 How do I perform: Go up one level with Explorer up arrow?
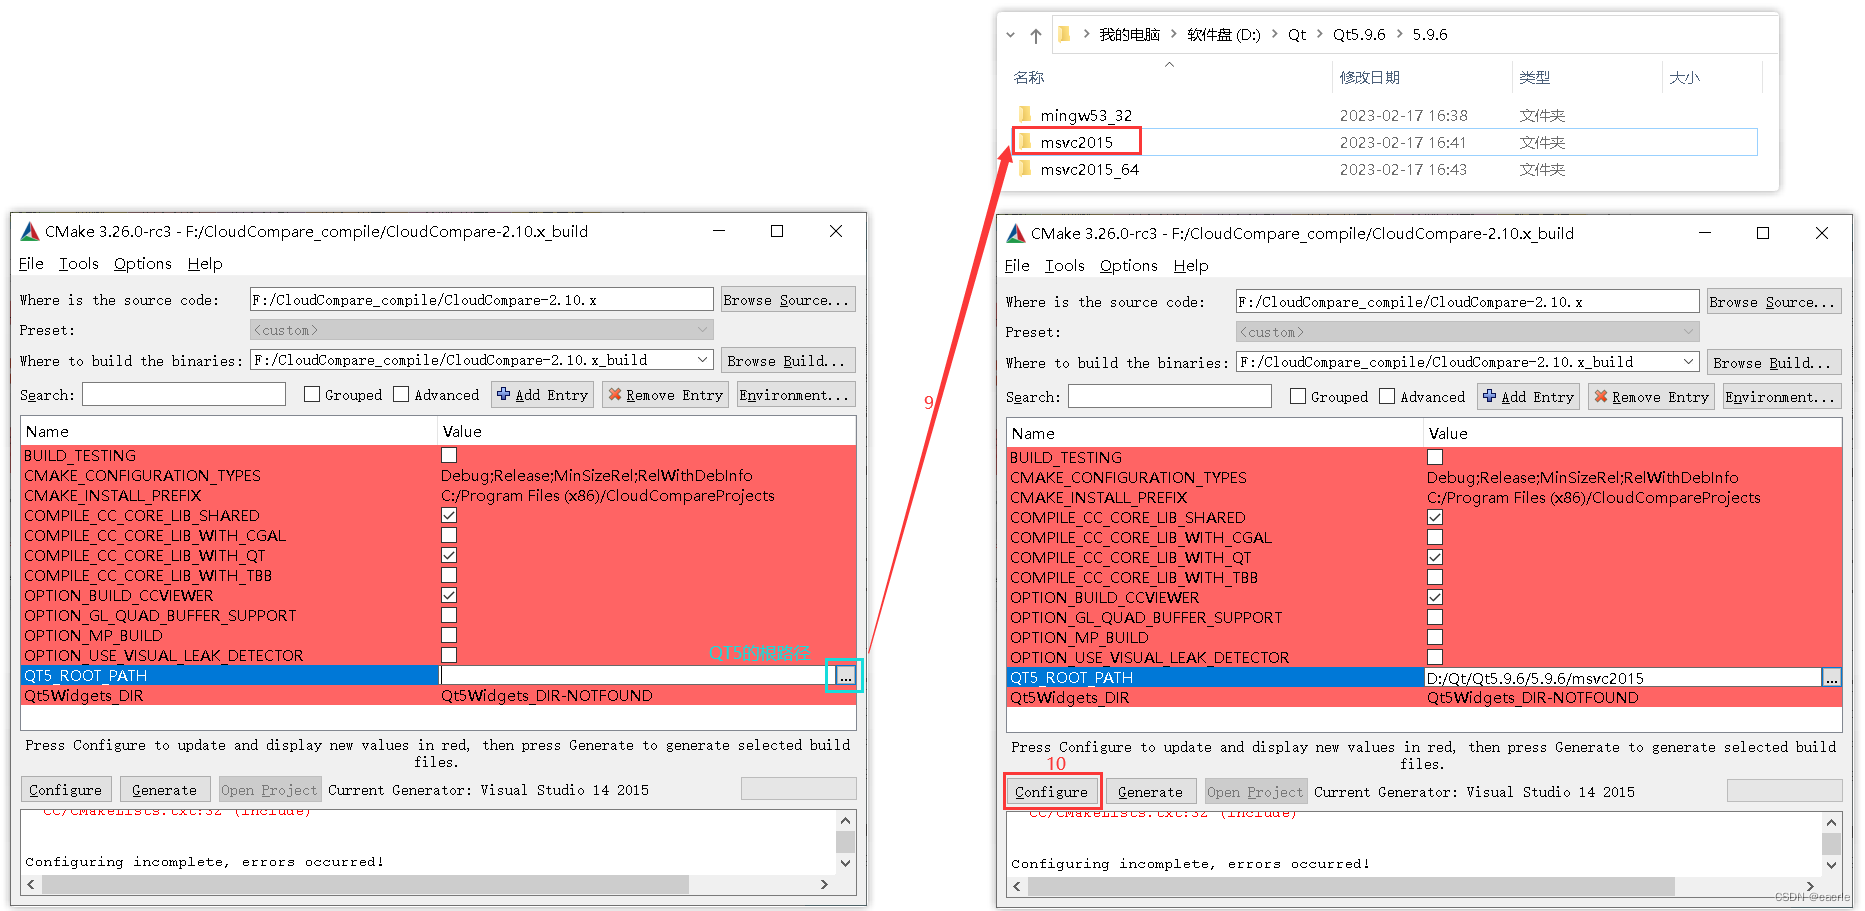coord(1036,35)
